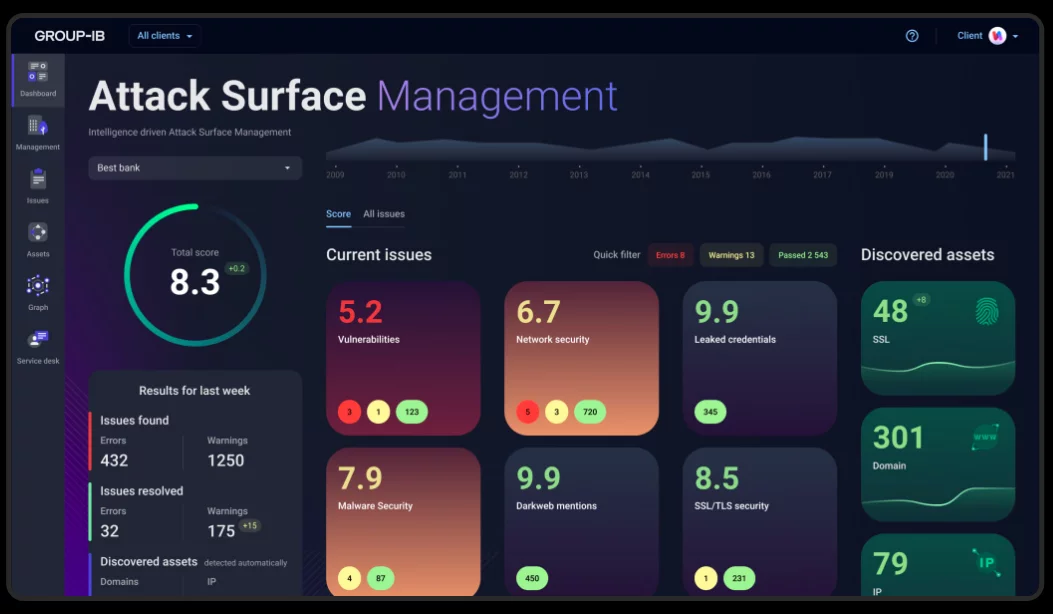Expand the Best bank selector
The image size is (1053, 614).
click(195, 168)
